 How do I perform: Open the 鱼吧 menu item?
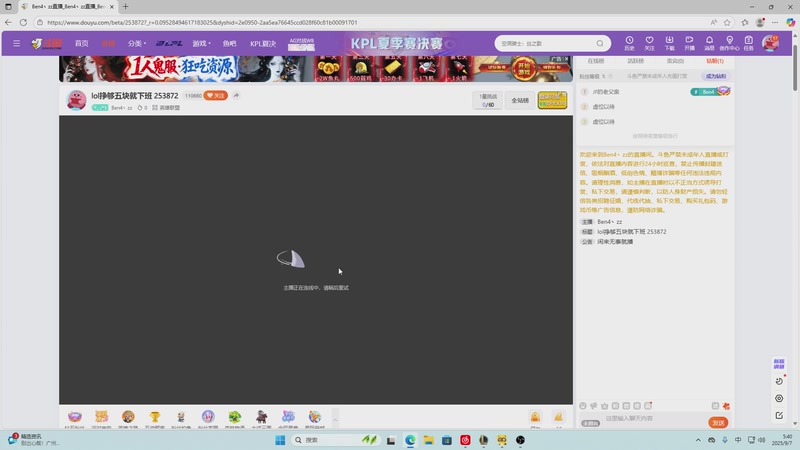click(230, 43)
